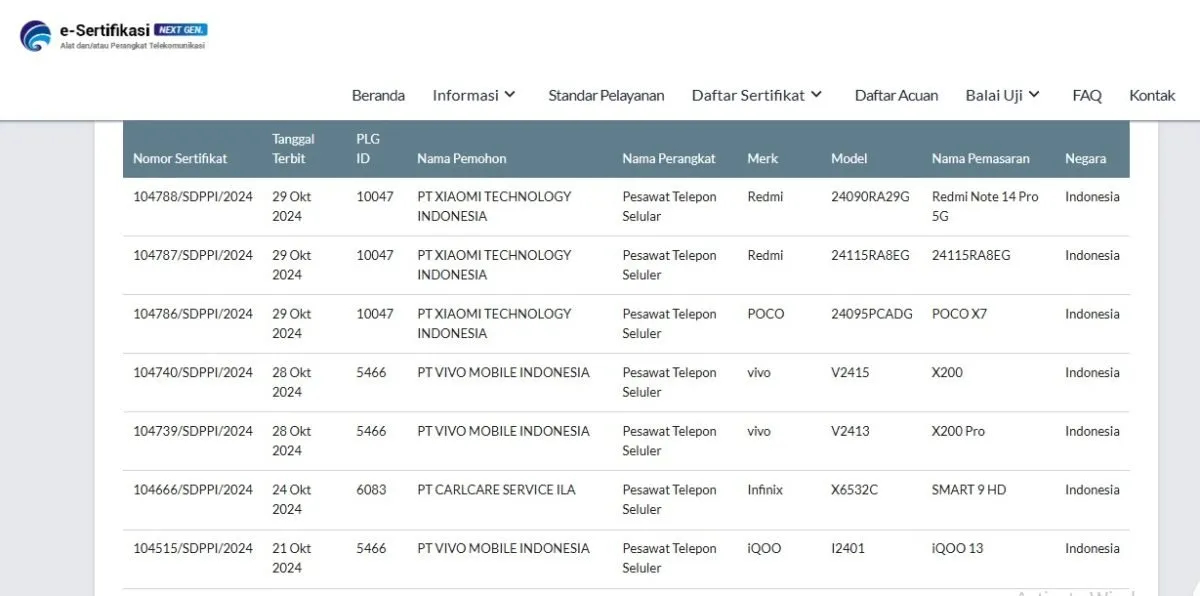Click the Nomor Sertifikat column header

point(180,158)
